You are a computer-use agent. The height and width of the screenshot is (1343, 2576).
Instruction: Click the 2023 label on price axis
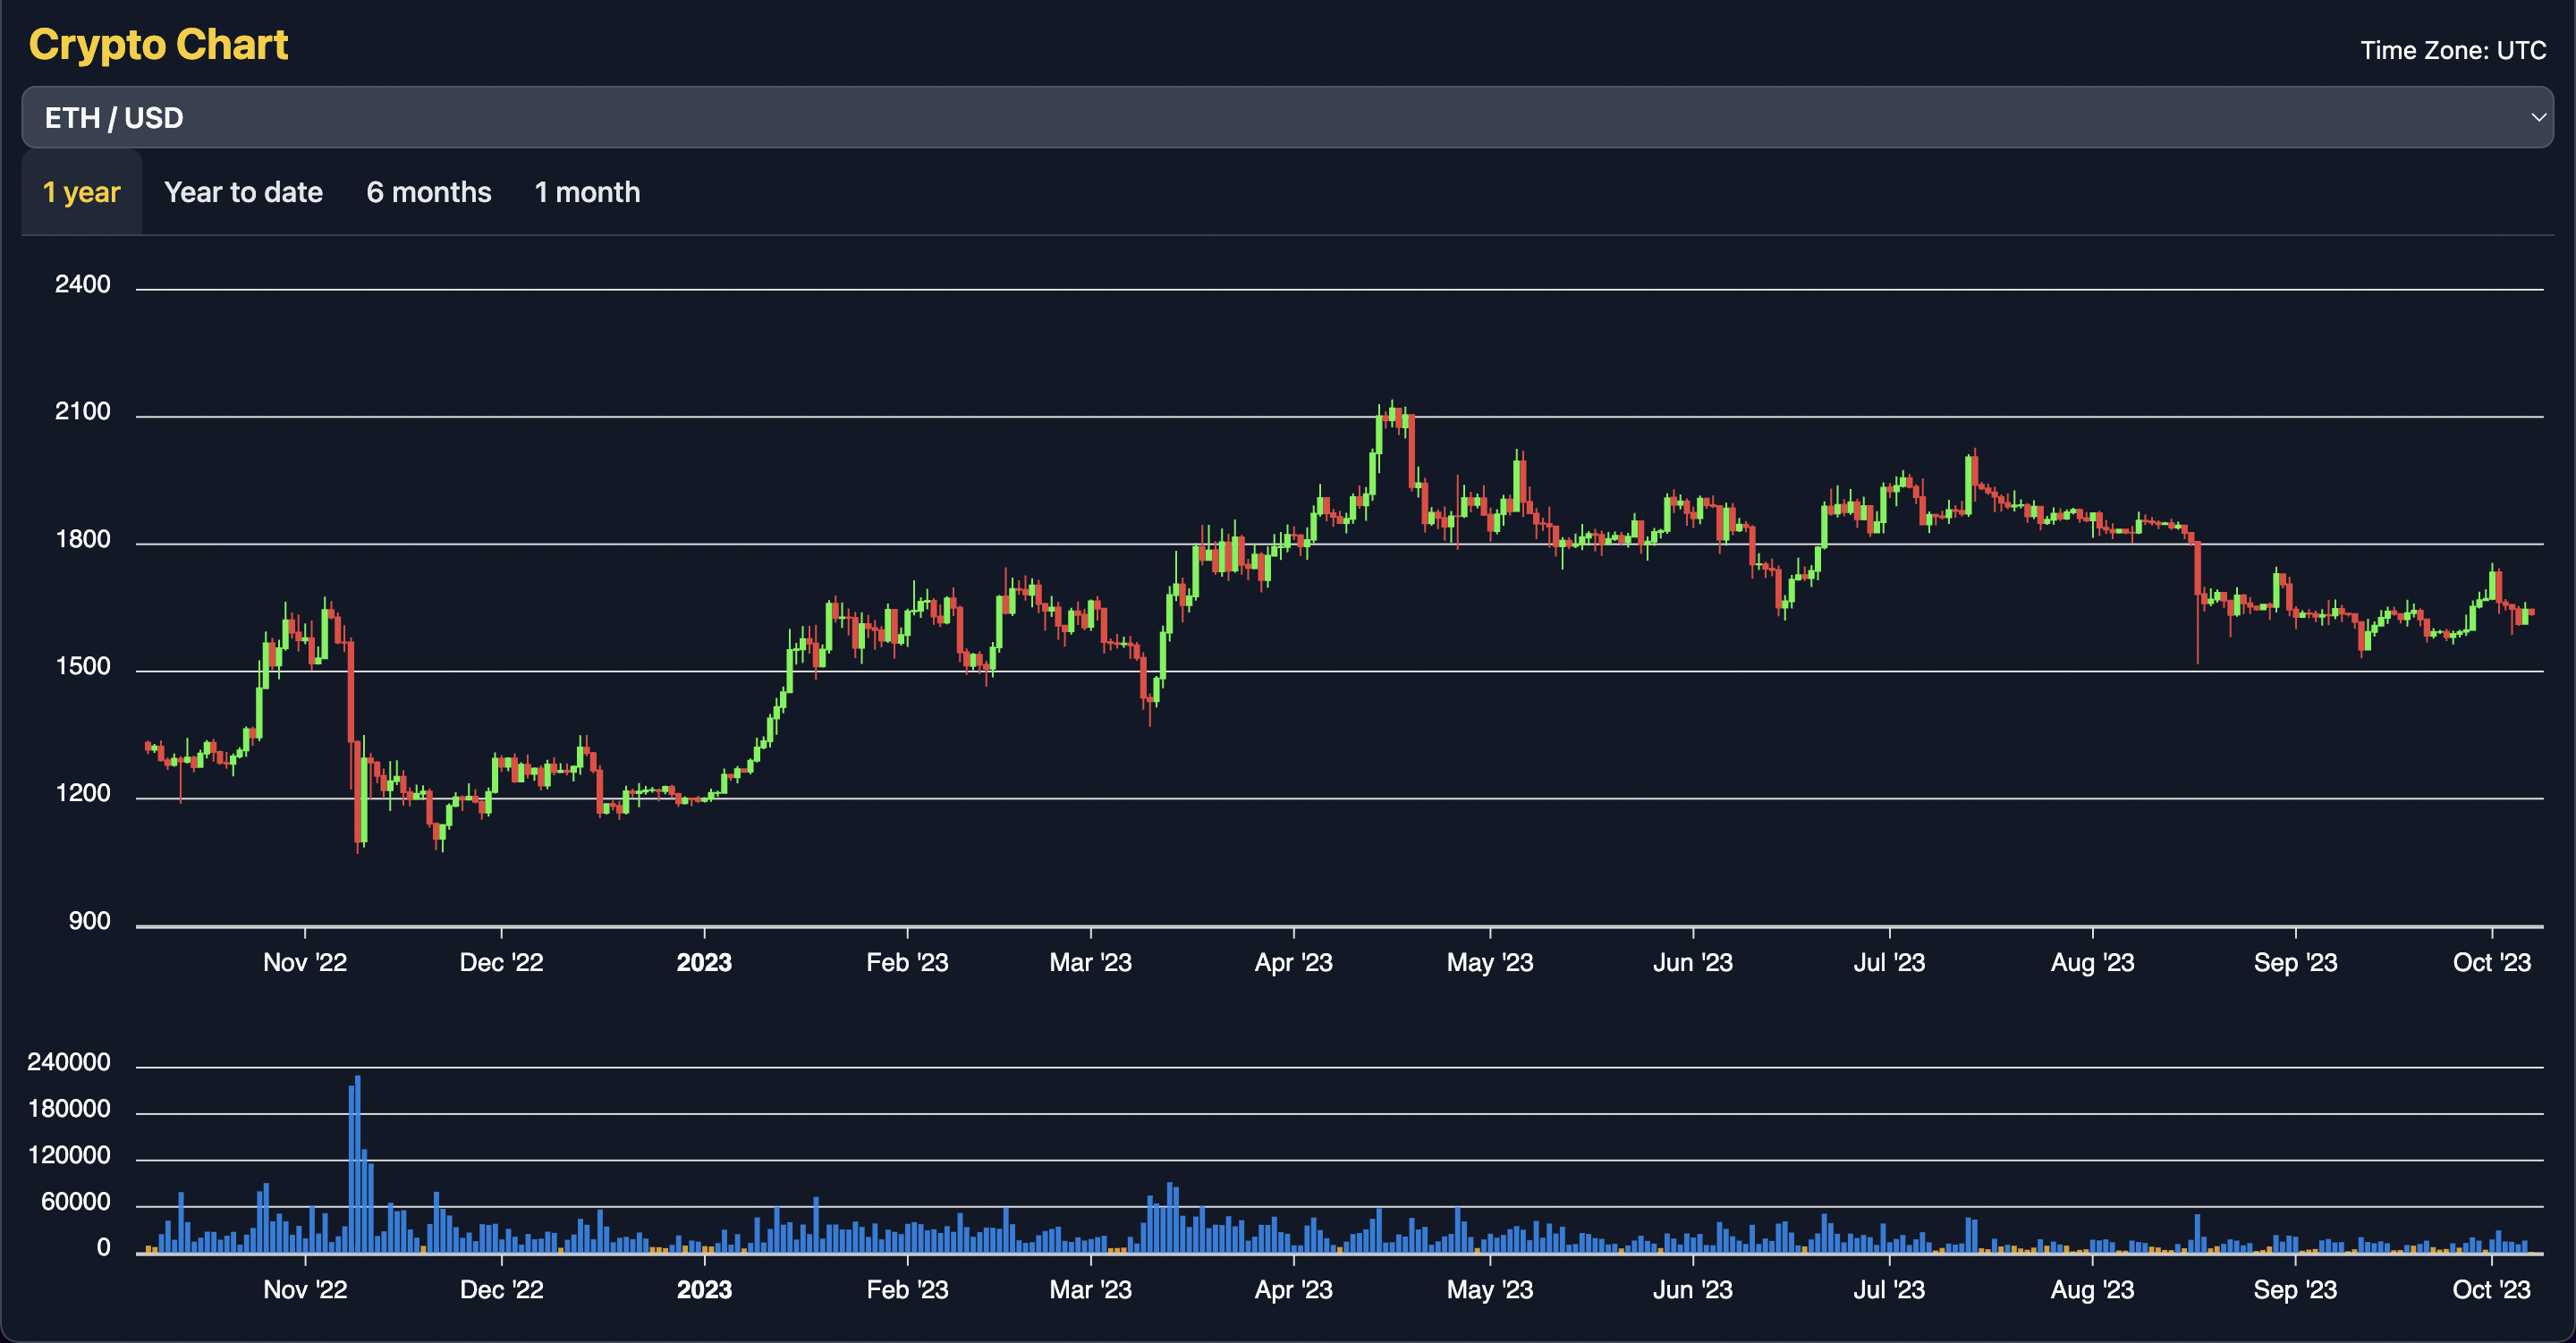coord(704,962)
